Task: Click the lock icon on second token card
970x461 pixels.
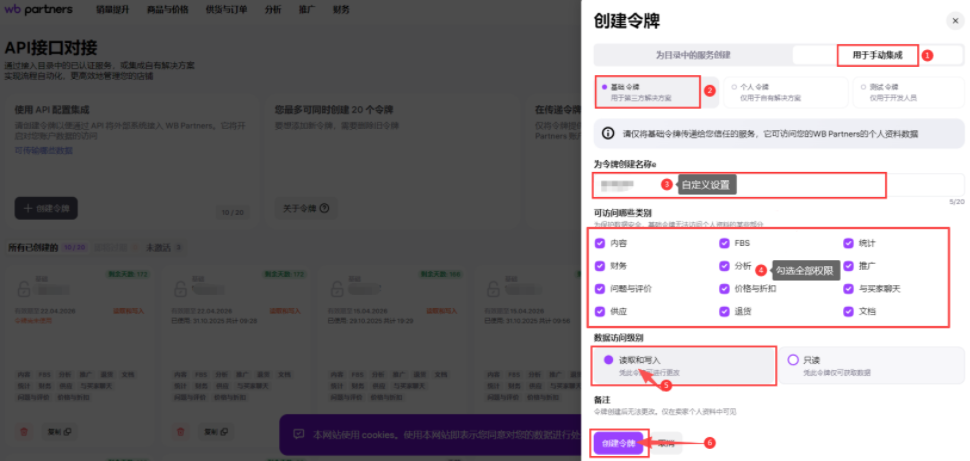Action: click(x=181, y=291)
